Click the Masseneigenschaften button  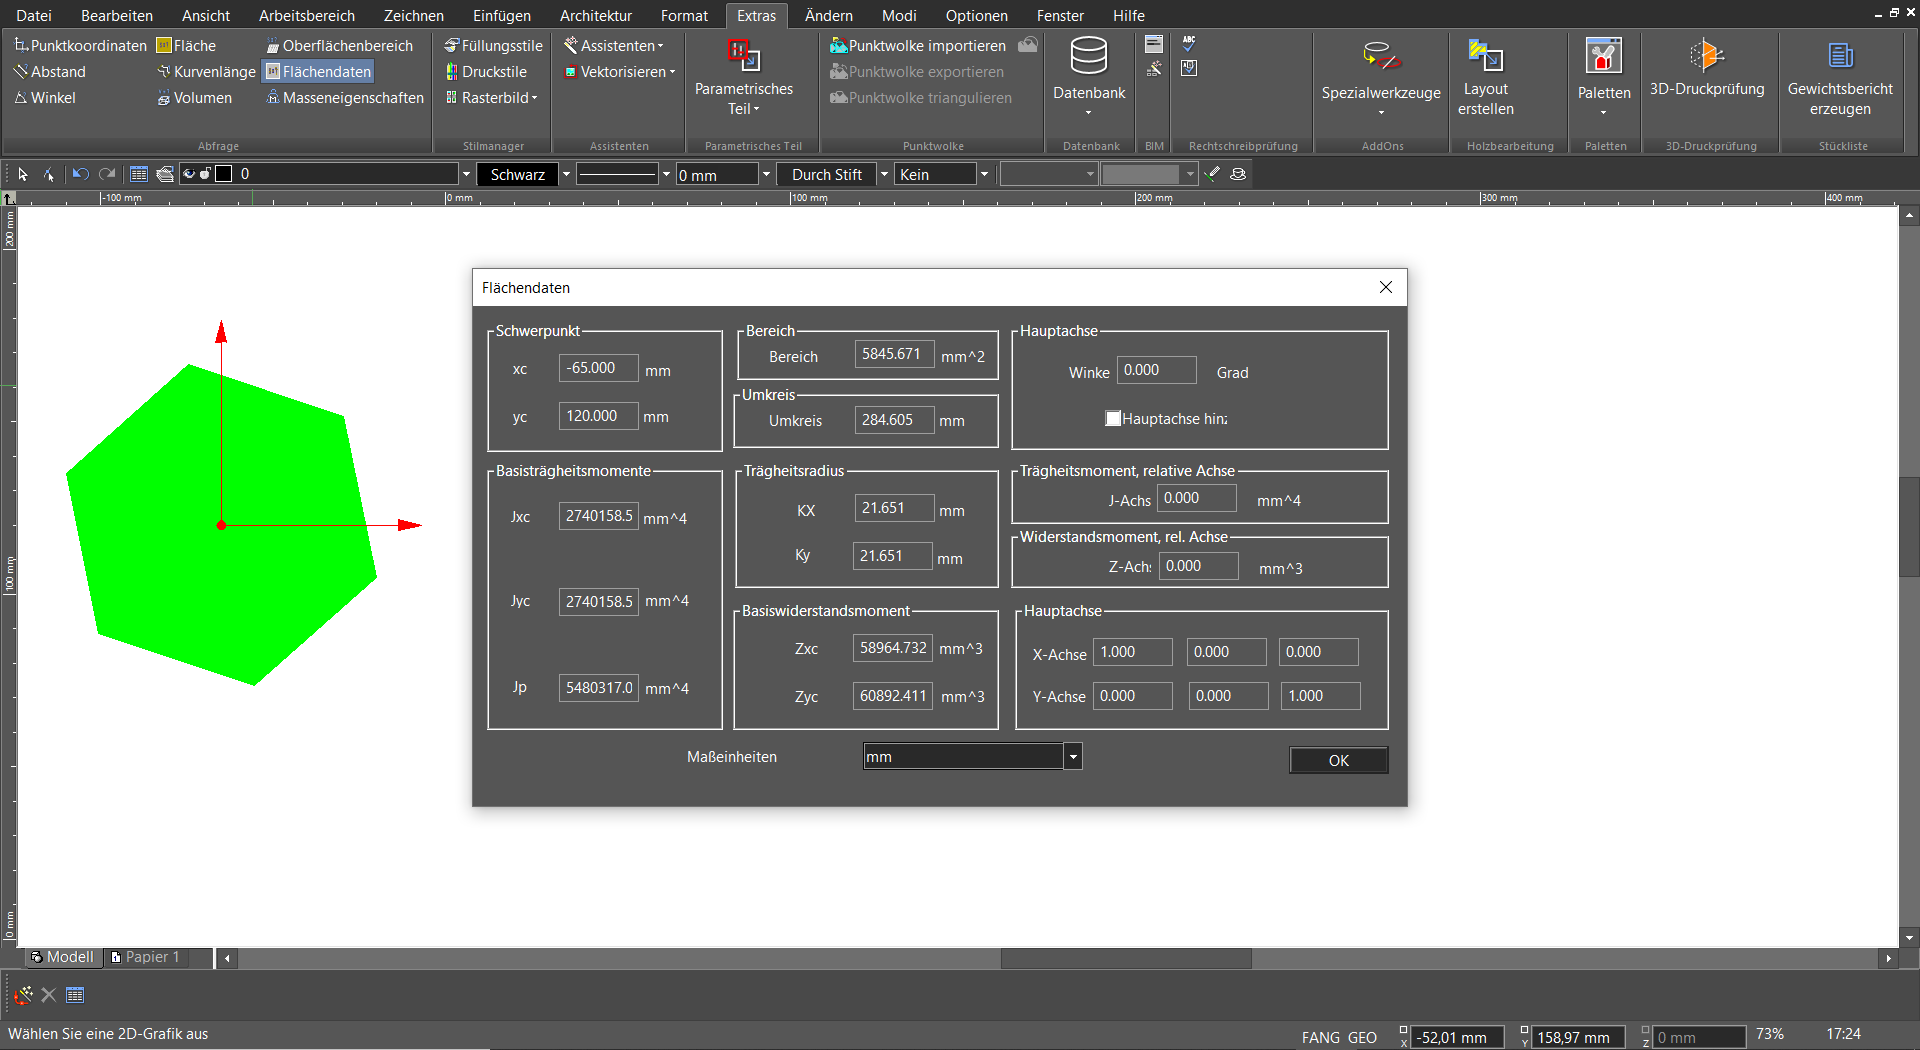(x=344, y=98)
